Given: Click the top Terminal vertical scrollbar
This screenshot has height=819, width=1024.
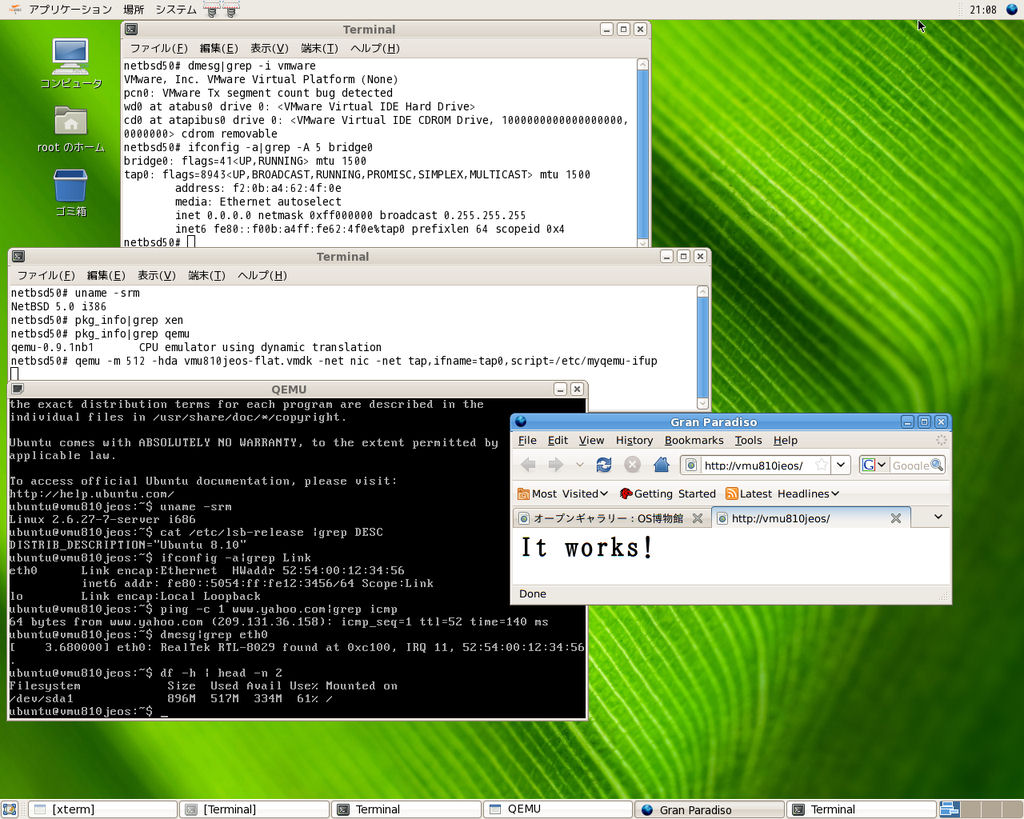Looking at the screenshot, I should click(643, 153).
